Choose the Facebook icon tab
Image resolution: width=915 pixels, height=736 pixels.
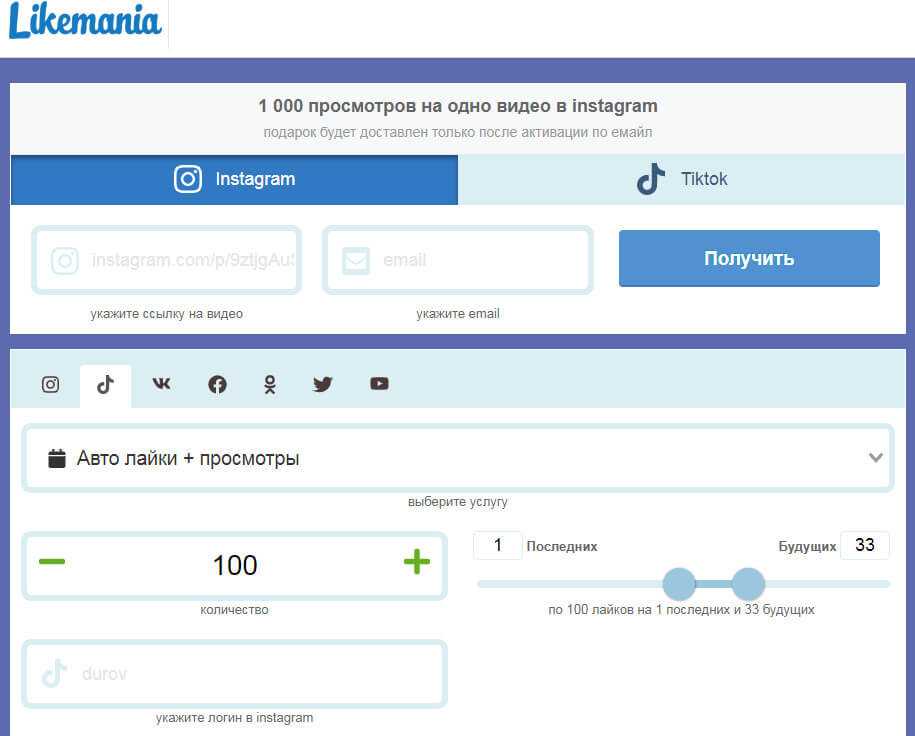217,384
